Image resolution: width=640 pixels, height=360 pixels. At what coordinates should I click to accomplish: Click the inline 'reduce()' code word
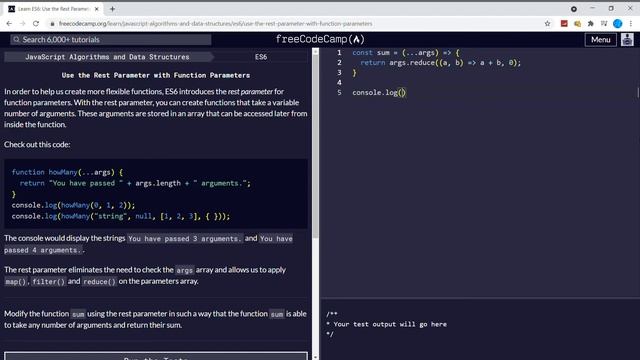[x=100, y=281]
